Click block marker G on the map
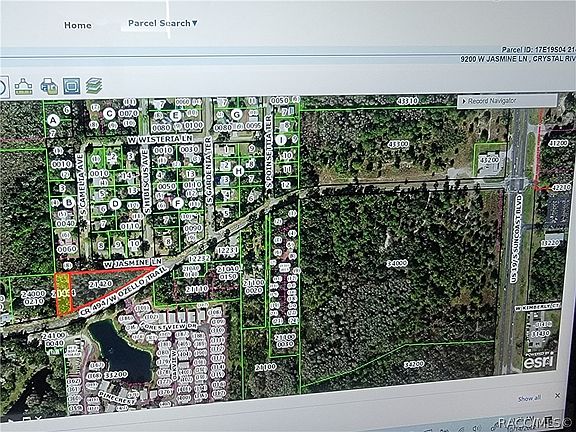The image size is (576, 432). click(237, 114)
